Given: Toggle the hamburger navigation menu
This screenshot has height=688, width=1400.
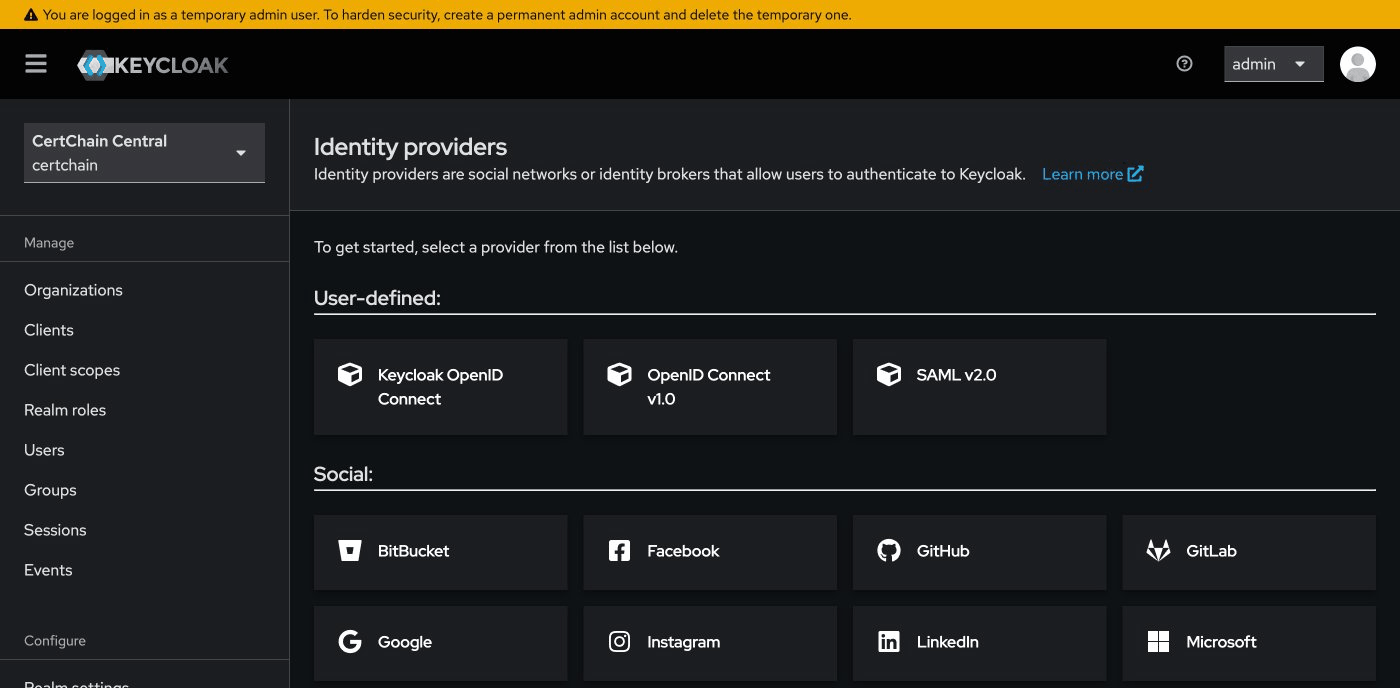Looking at the screenshot, I should click(x=35, y=63).
